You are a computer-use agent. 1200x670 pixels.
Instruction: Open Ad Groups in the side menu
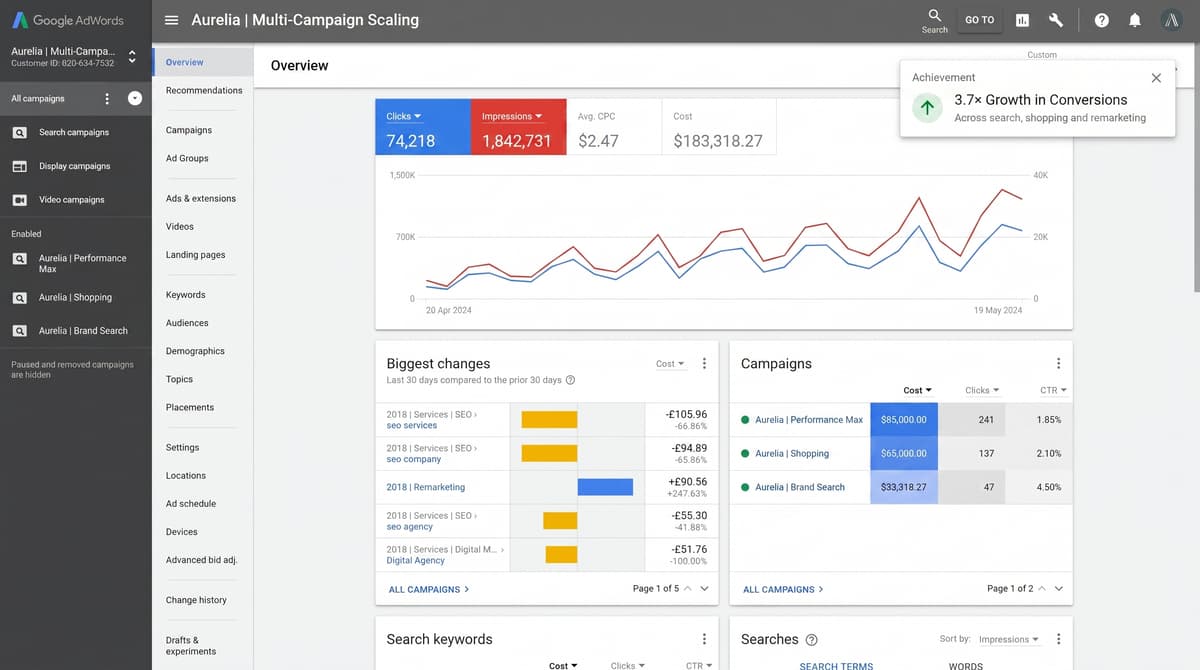coord(187,158)
